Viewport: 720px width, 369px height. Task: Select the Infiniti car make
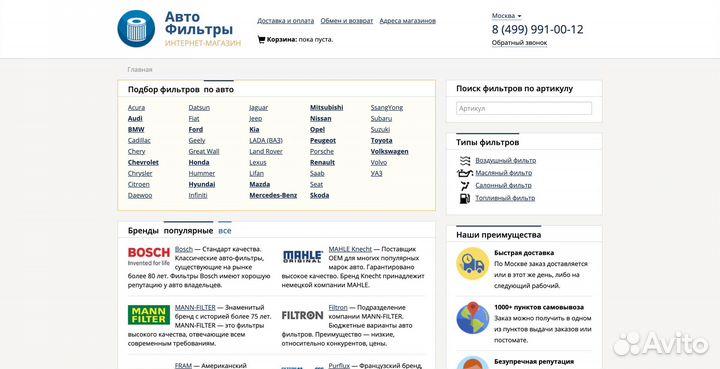tap(198, 196)
